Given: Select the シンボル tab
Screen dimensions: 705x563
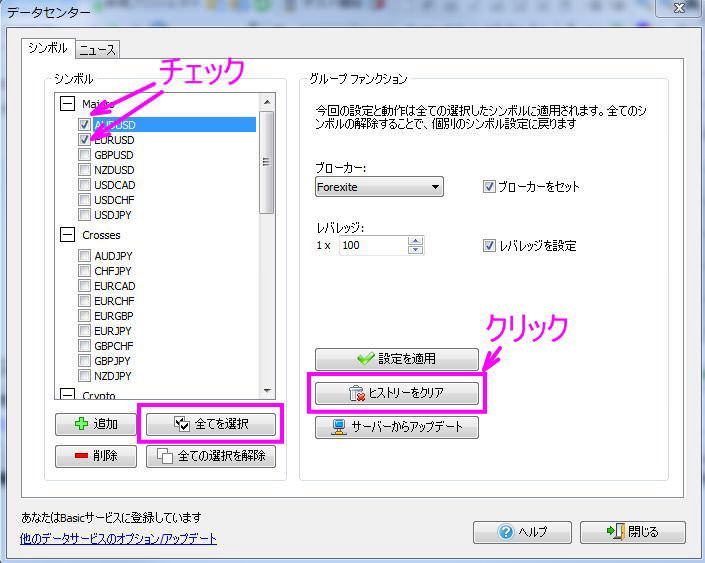Looking at the screenshot, I should click(47, 48).
